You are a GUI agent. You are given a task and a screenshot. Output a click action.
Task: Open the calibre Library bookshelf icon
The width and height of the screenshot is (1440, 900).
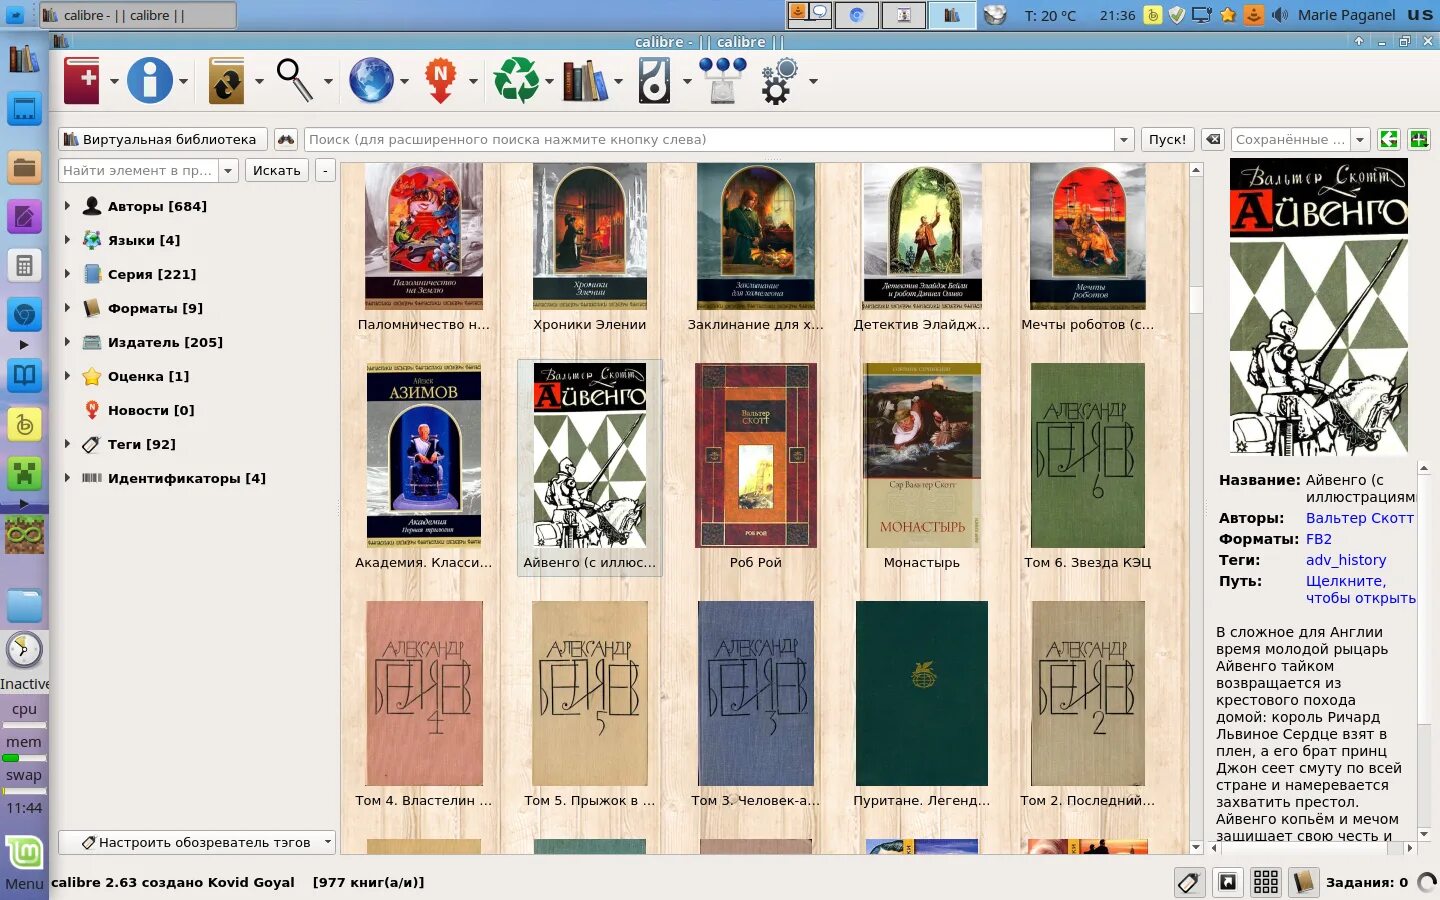585,81
